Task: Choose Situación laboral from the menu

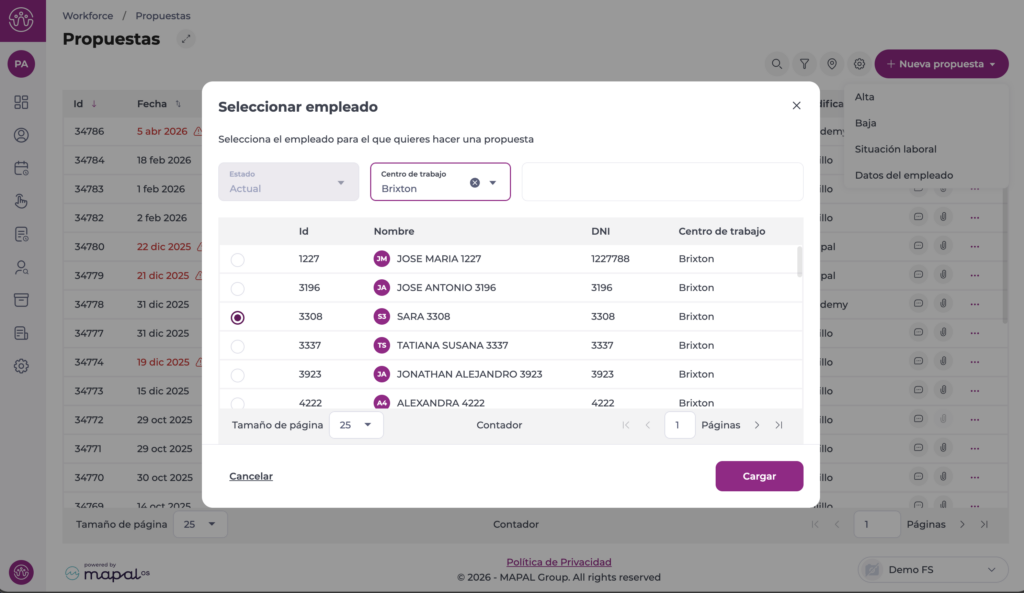Action: point(895,149)
